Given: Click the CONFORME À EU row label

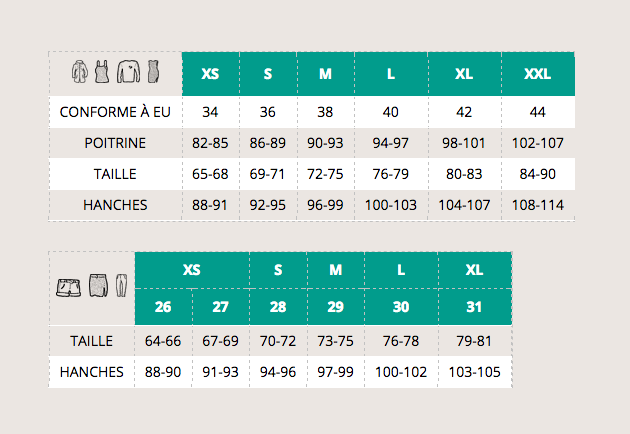Looking at the screenshot, I should [115, 112].
